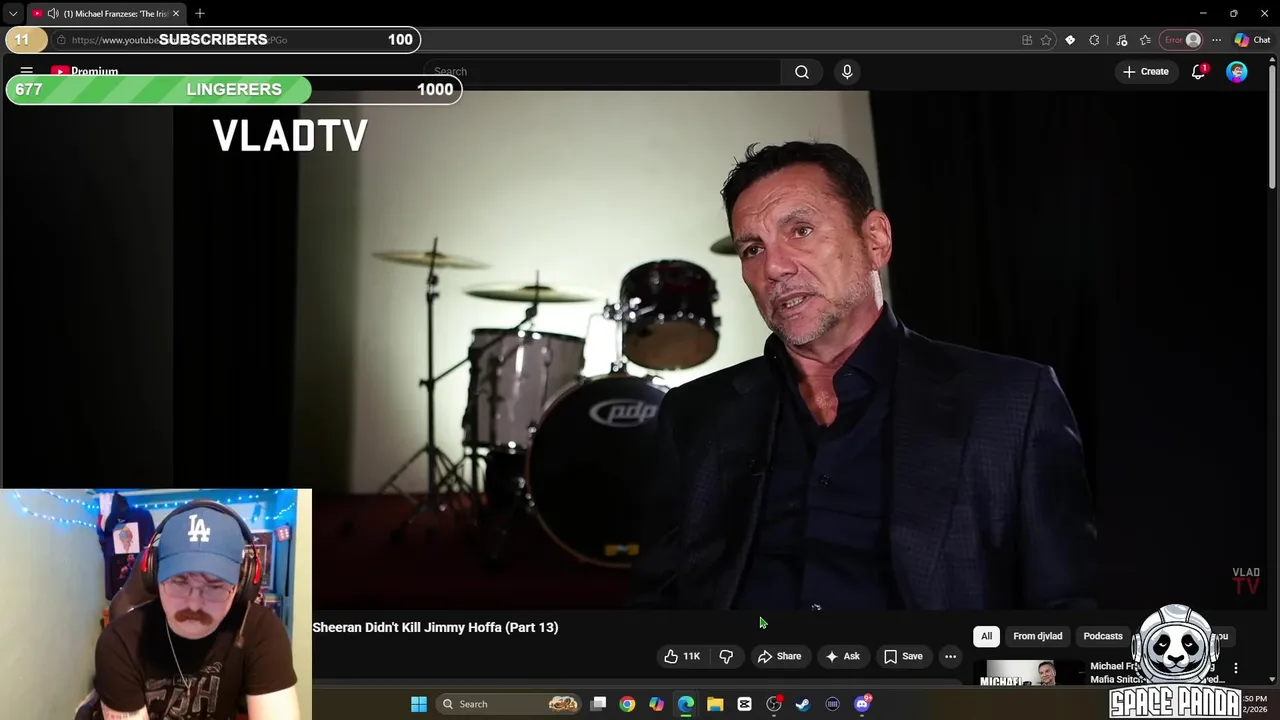Expand the browser tab search dropdown

tap(13, 13)
